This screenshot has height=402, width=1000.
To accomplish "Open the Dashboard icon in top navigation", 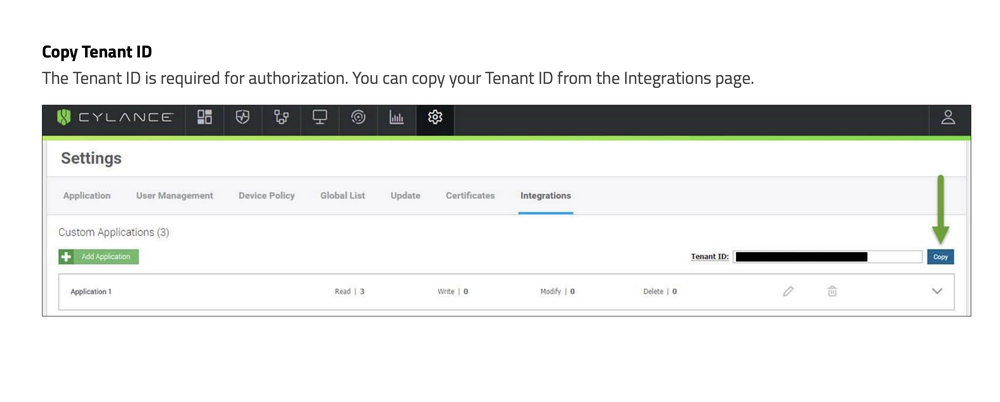I will click(x=204, y=118).
